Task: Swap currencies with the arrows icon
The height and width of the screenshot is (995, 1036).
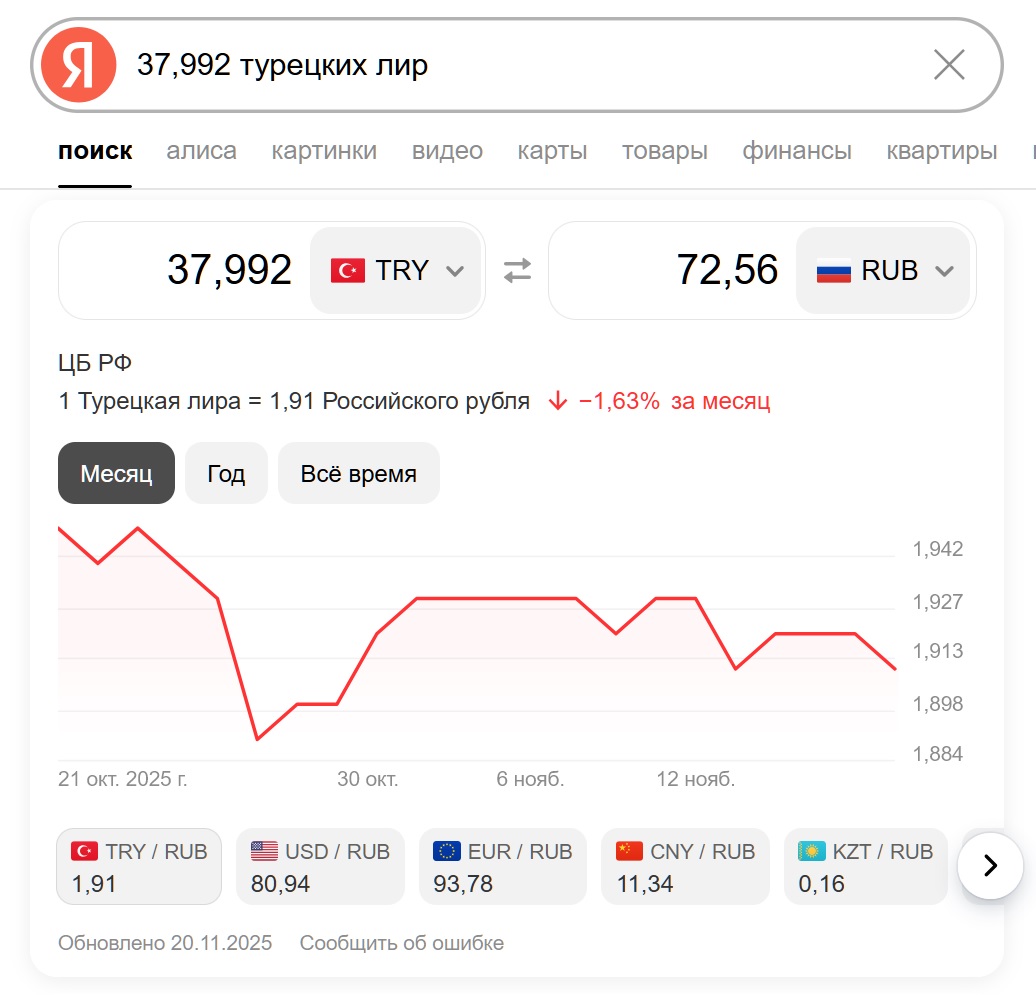Action: 517,270
